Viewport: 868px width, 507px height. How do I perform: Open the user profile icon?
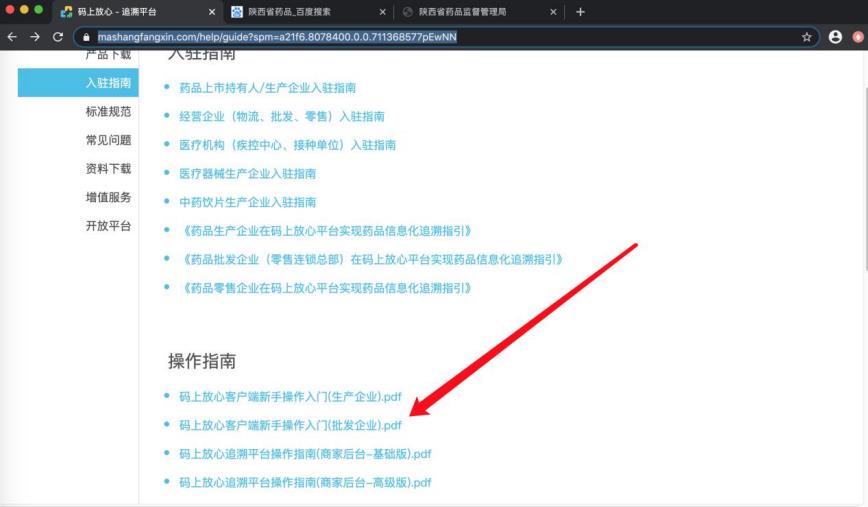tap(835, 37)
